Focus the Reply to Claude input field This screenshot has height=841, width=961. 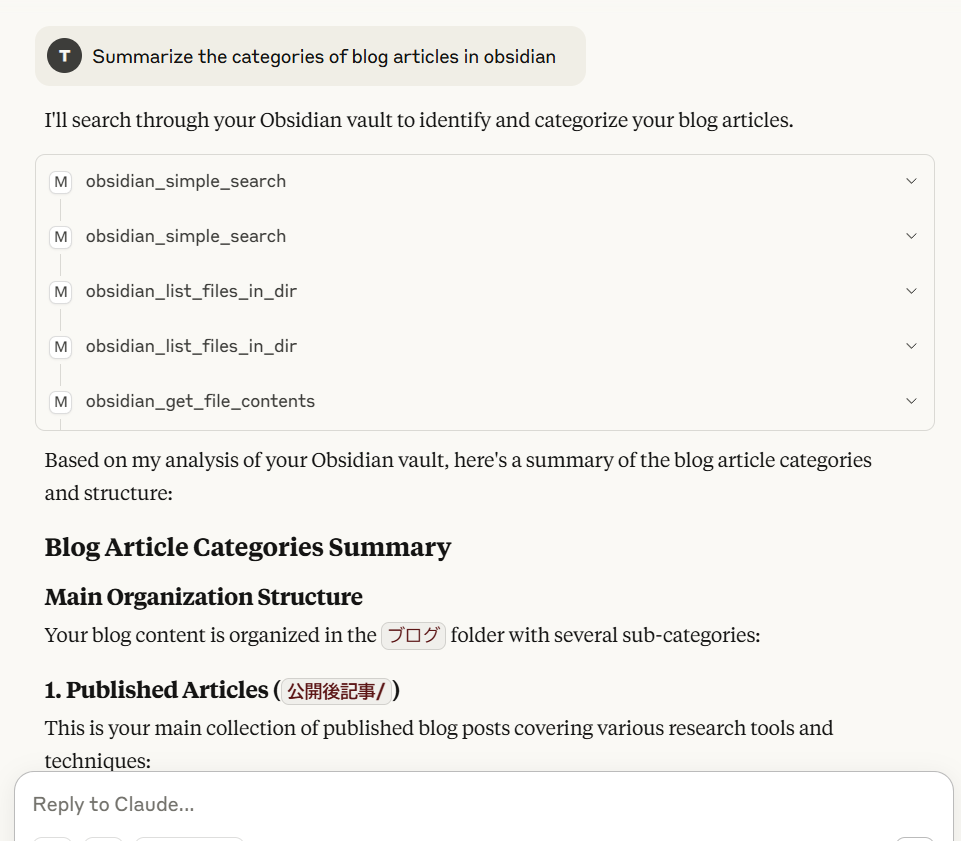[484, 804]
